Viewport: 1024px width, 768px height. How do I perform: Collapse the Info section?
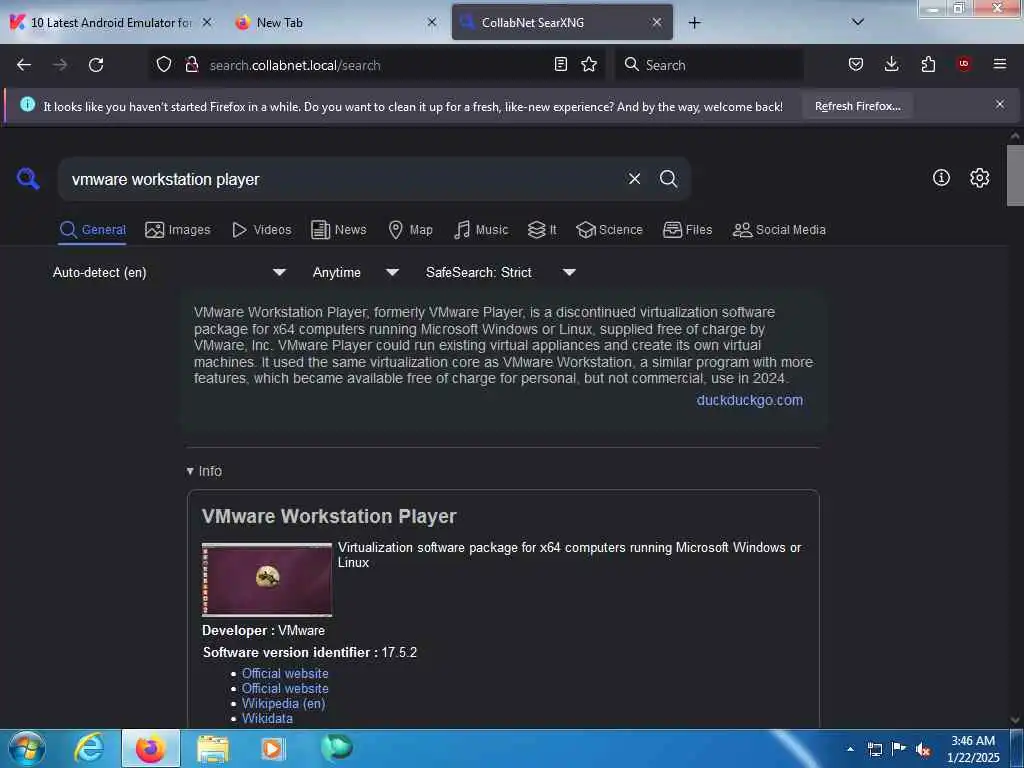[204, 471]
